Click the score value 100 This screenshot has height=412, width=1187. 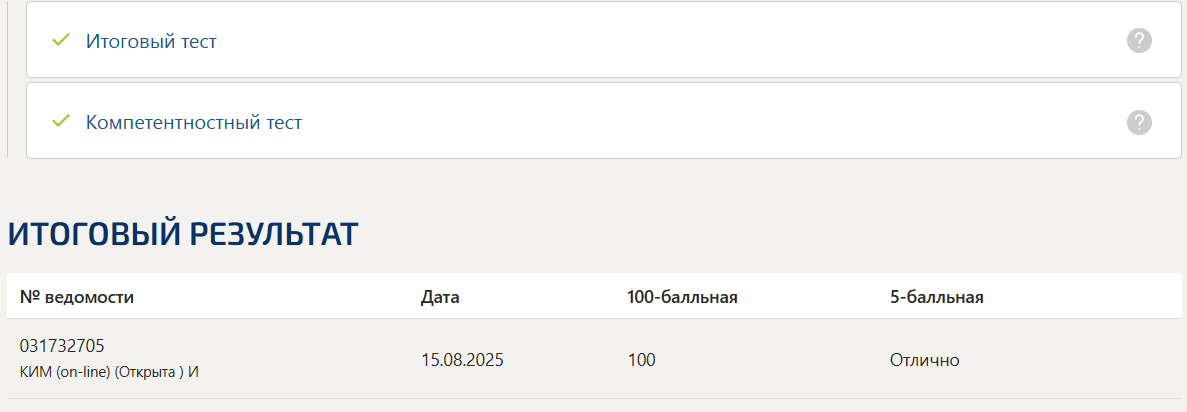coord(641,360)
